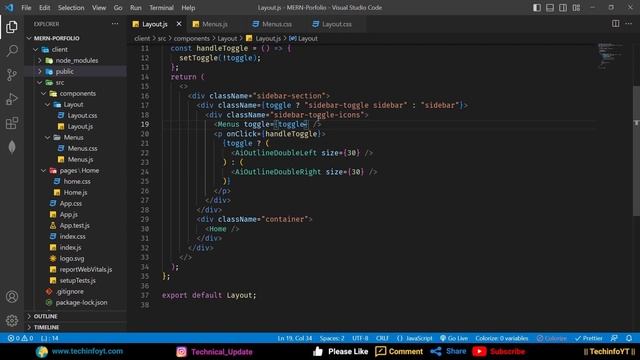The width and height of the screenshot is (640, 360).
Task: Click Prettier status bar item
Action: click(x=589, y=338)
